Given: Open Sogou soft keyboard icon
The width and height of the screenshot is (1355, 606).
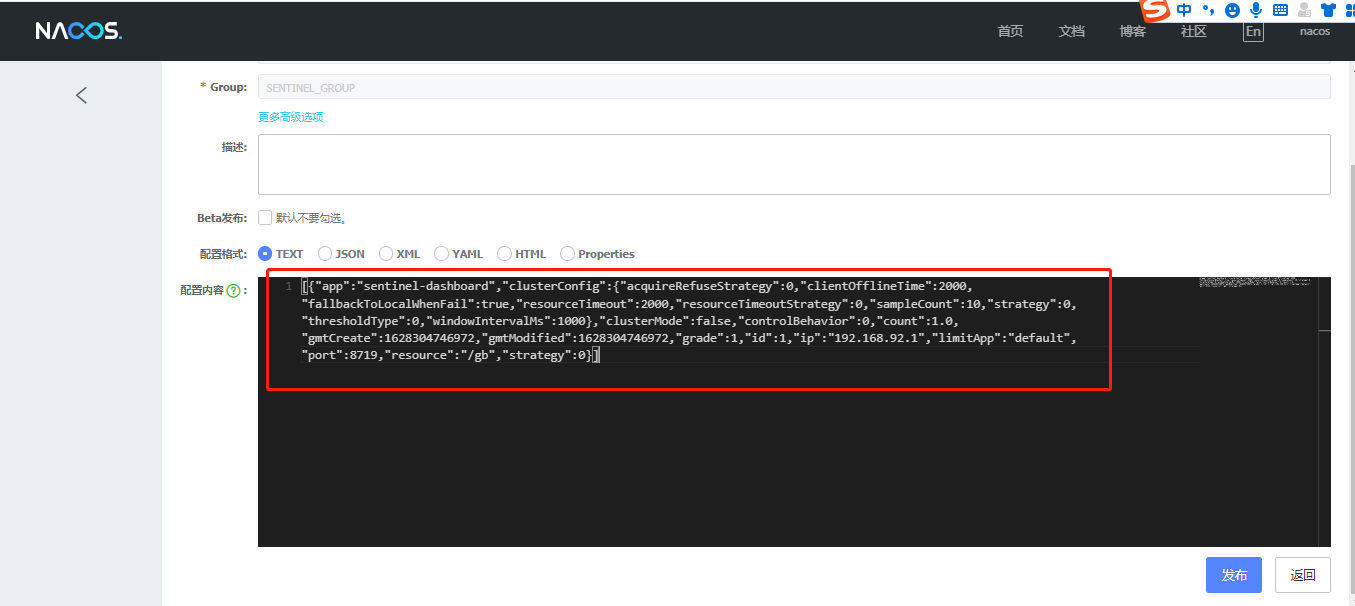Looking at the screenshot, I should click(1280, 10).
